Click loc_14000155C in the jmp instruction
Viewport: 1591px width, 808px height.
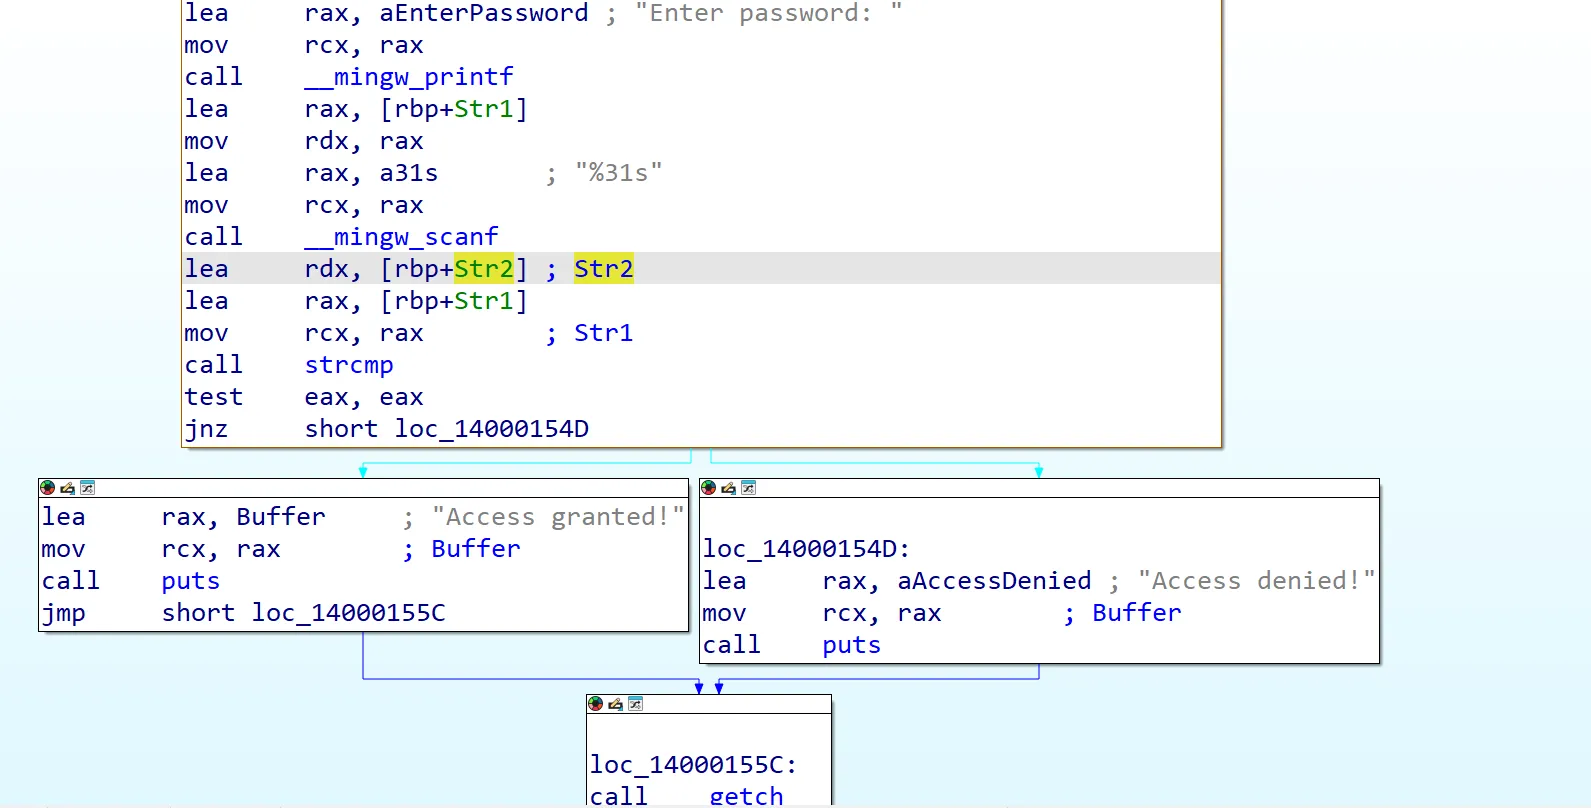[x=348, y=613]
